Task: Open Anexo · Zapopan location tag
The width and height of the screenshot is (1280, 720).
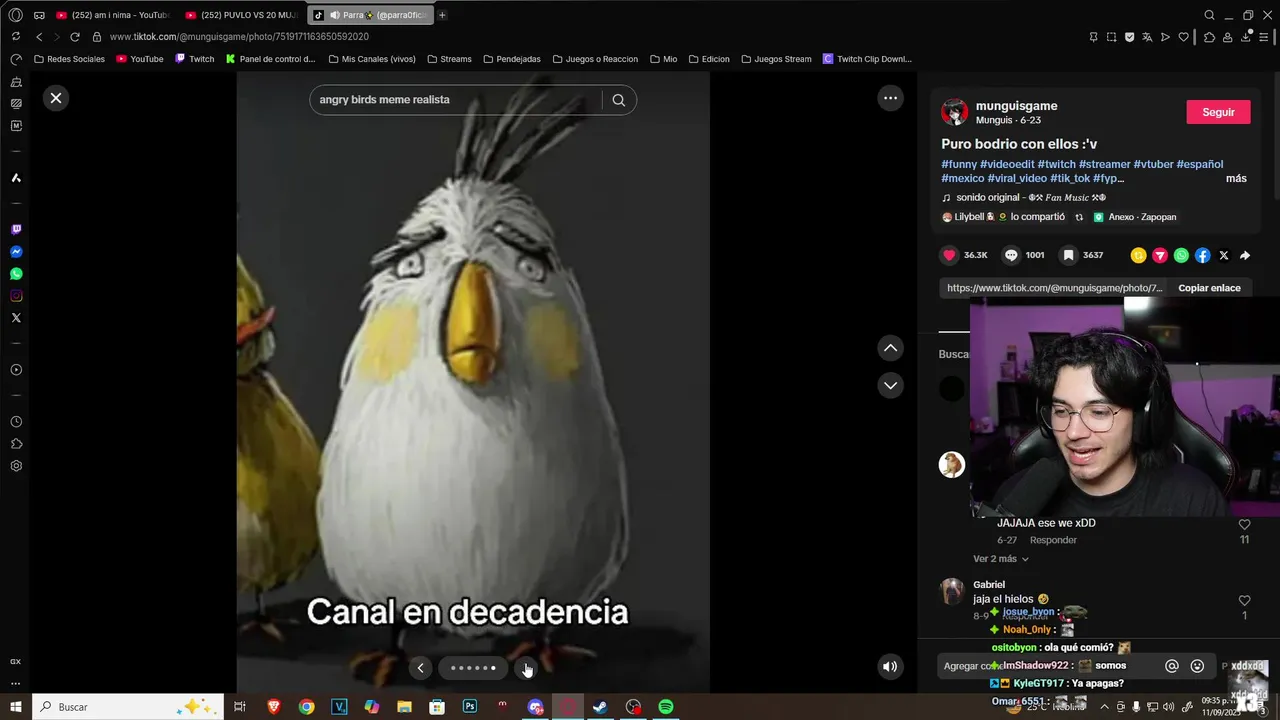Action: [1134, 217]
